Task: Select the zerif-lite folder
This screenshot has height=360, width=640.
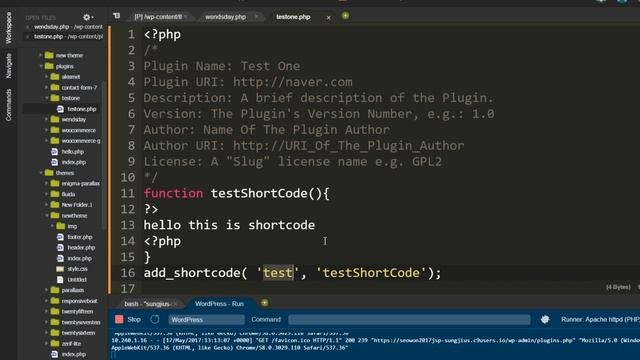Action: (71, 343)
